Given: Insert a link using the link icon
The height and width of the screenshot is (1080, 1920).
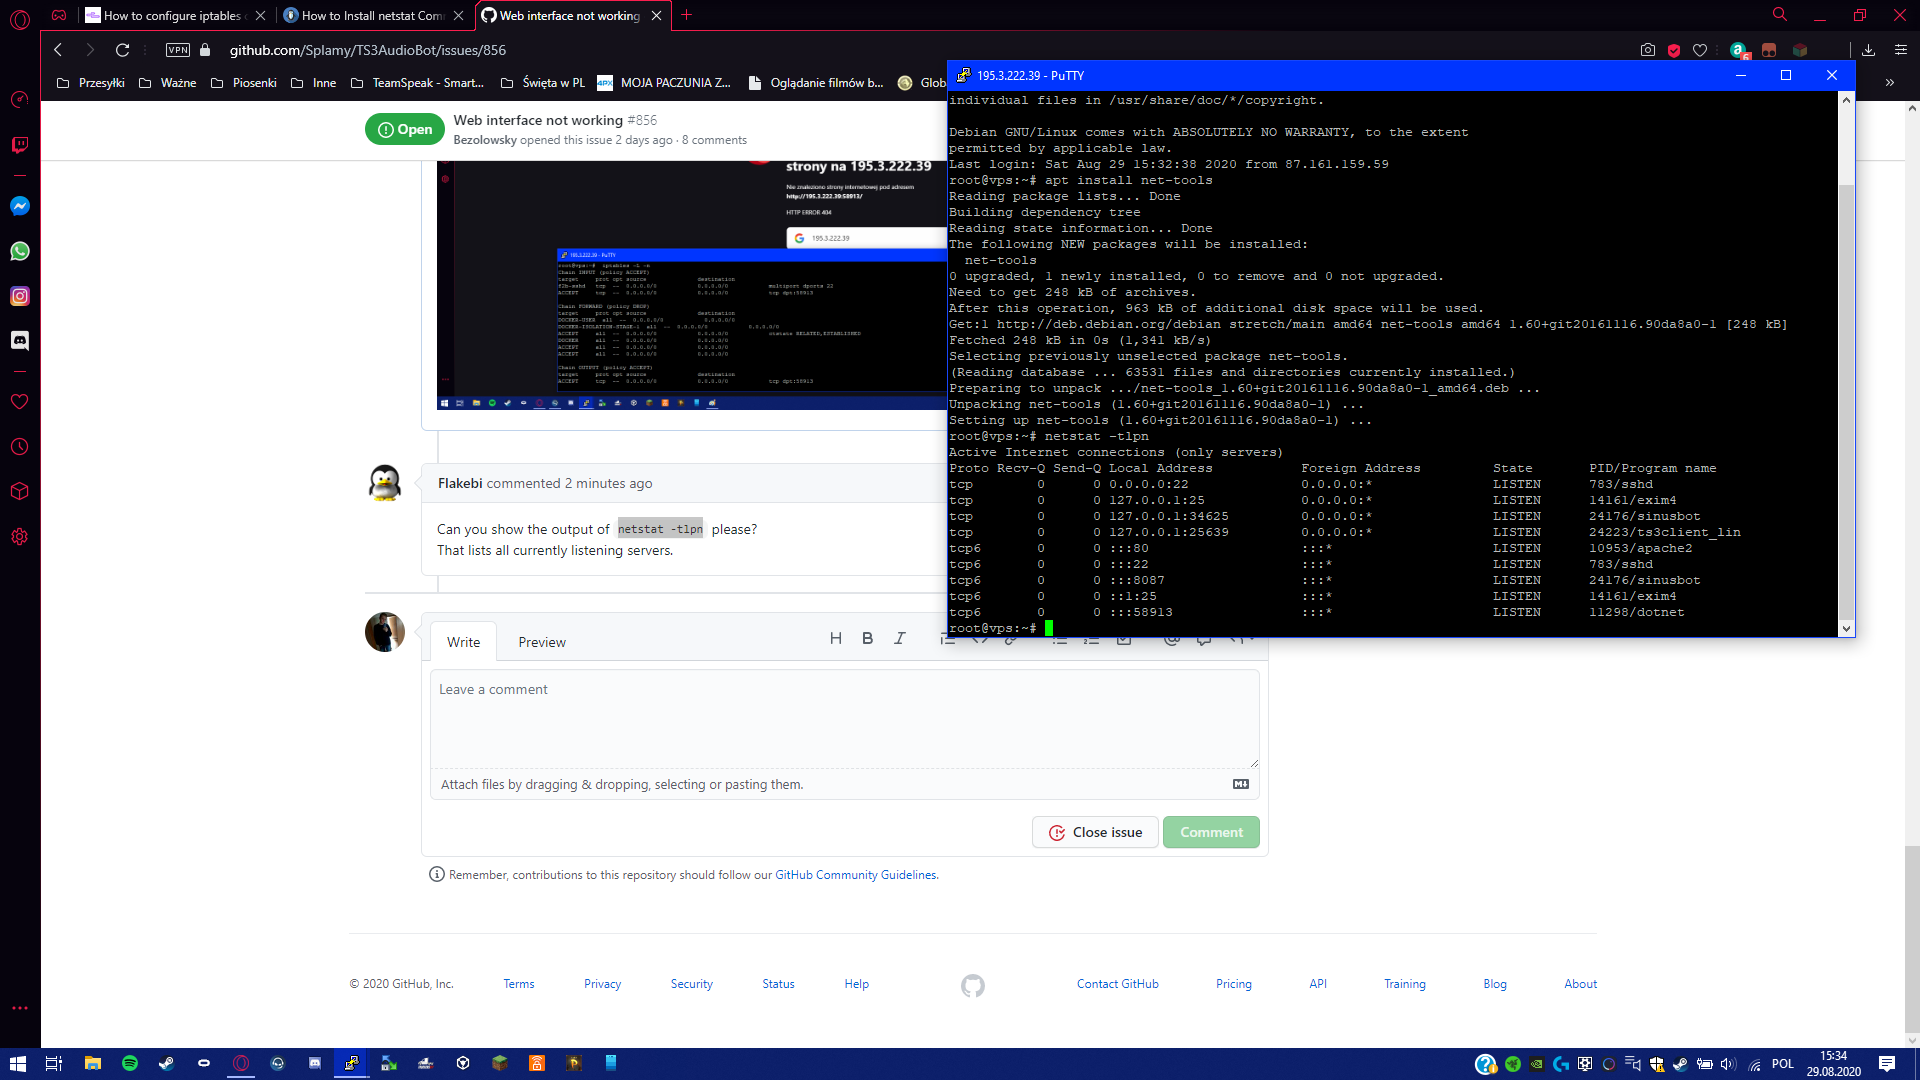Looking at the screenshot, I should [x=1013, y=638].
